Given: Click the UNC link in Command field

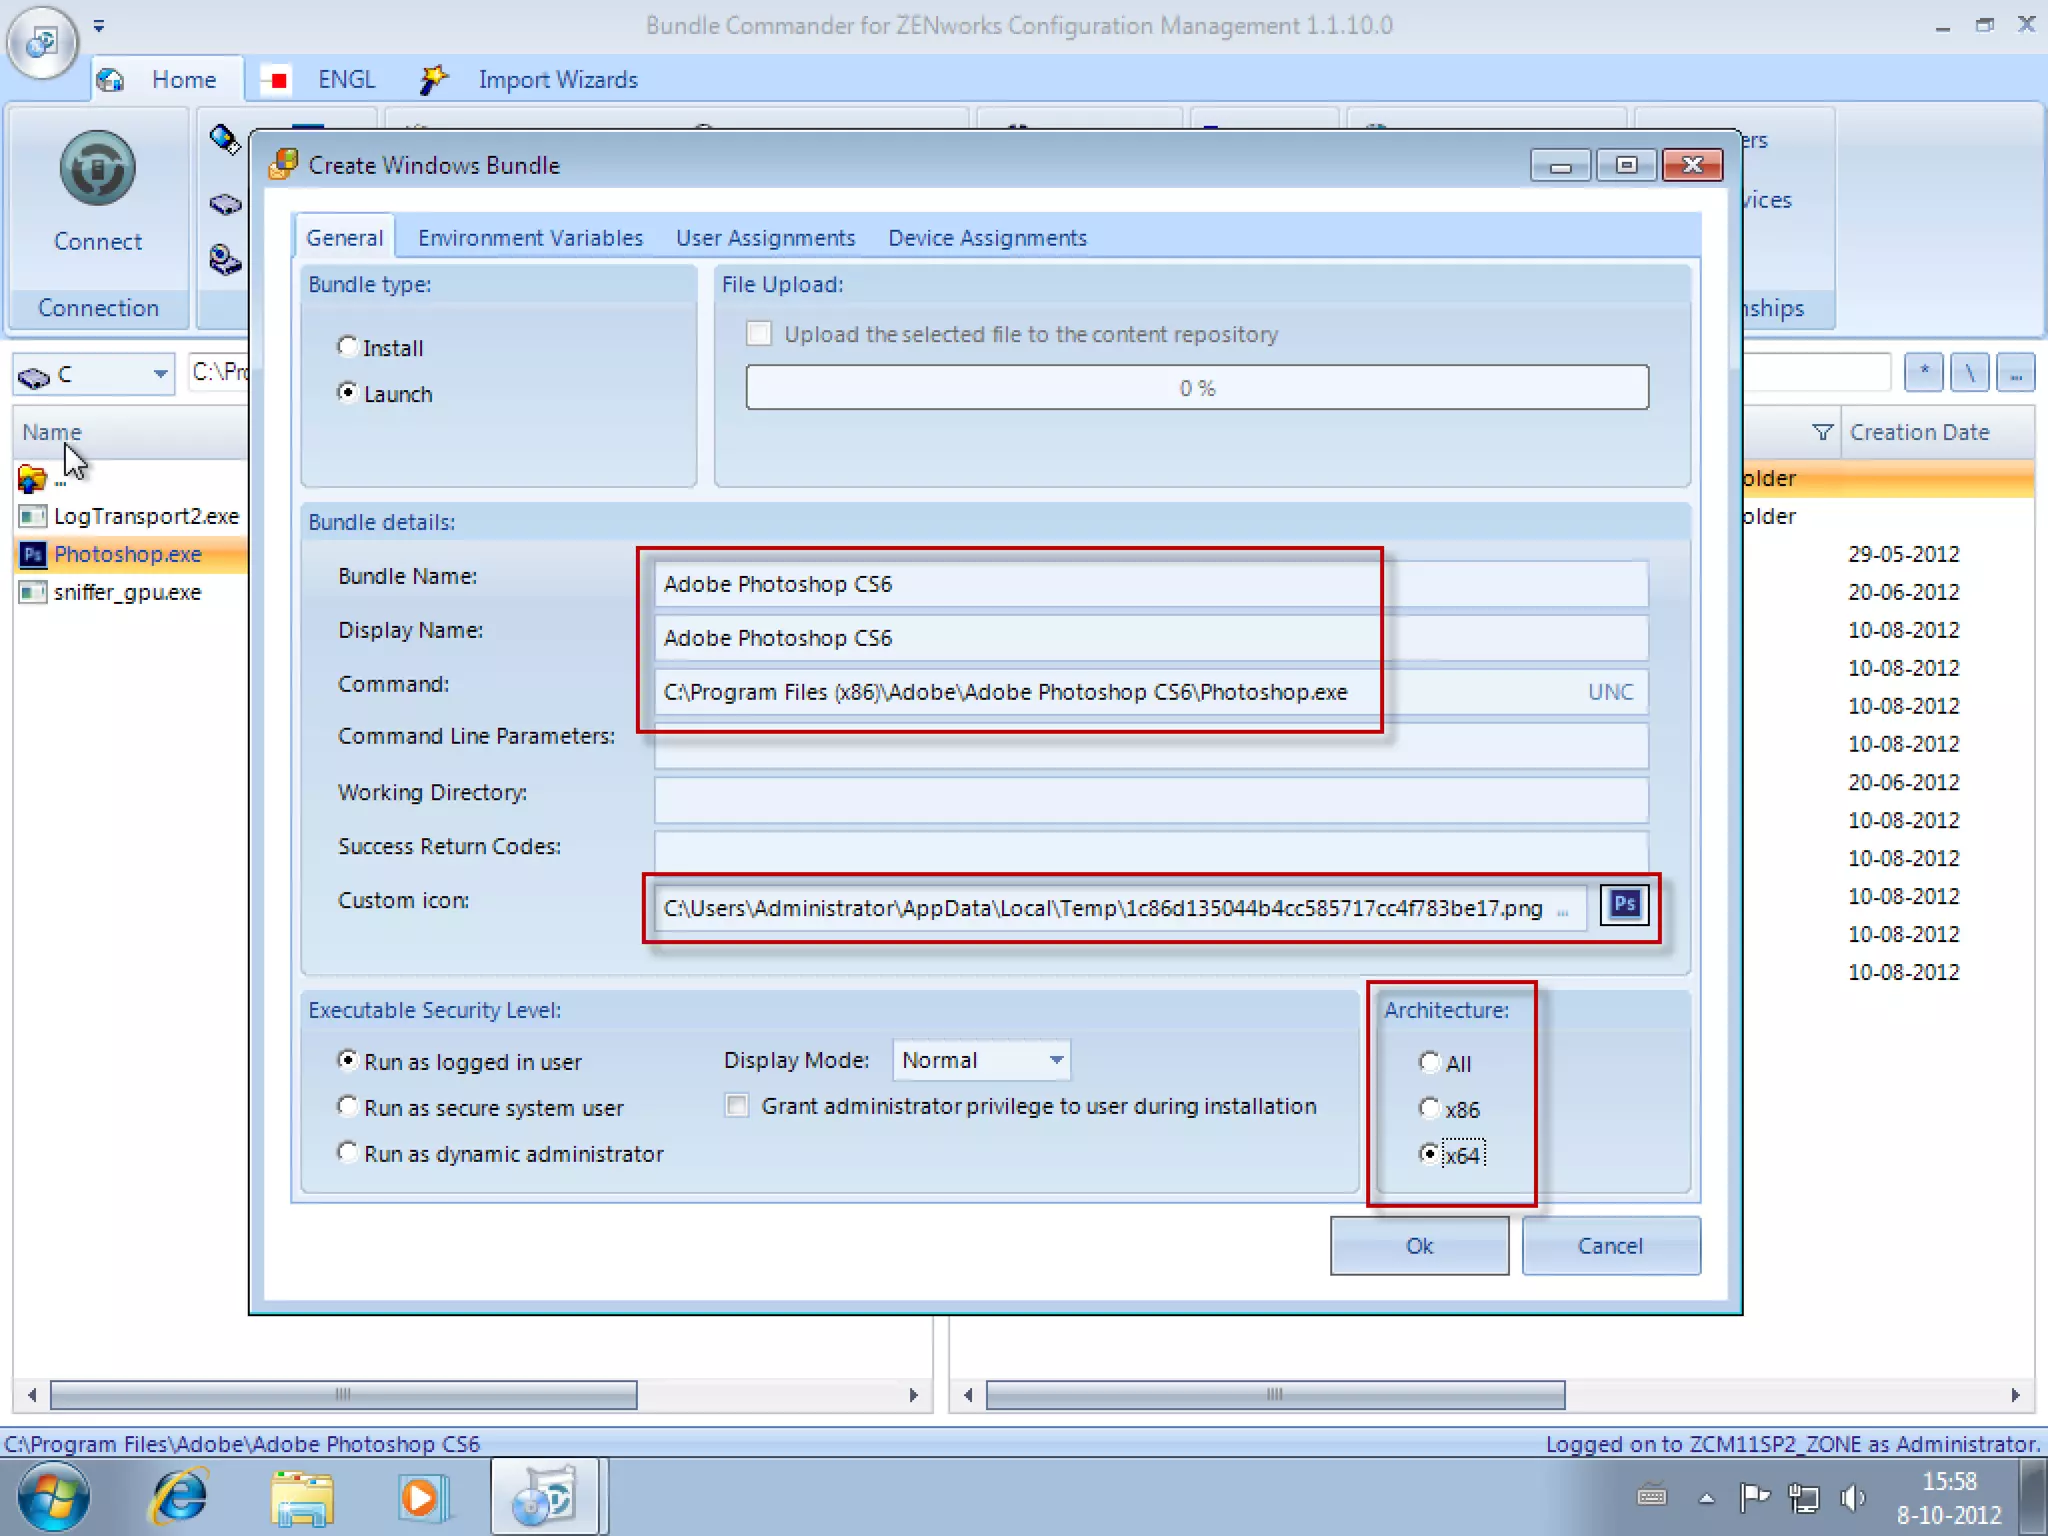Looking at the screenshot, I should click(1610, 692).
